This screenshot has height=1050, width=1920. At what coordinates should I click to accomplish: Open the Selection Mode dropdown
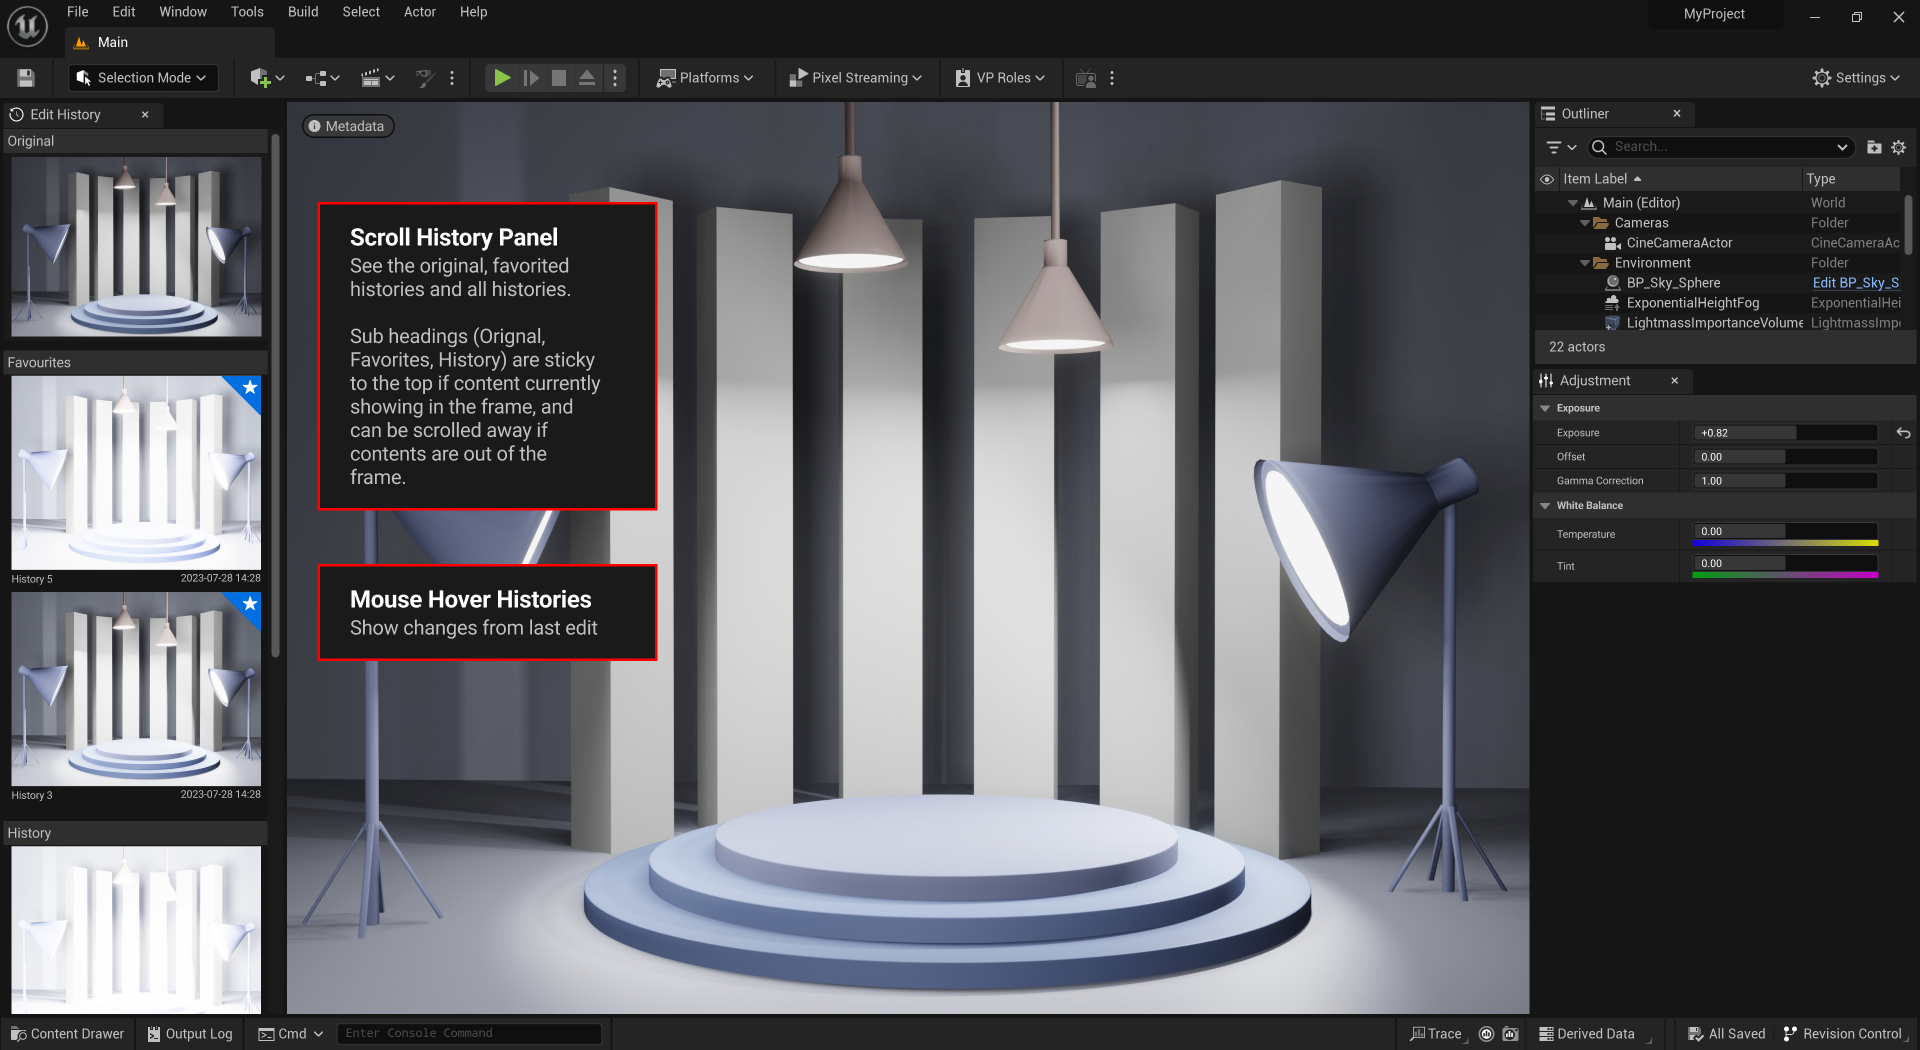tap(142, 78)
